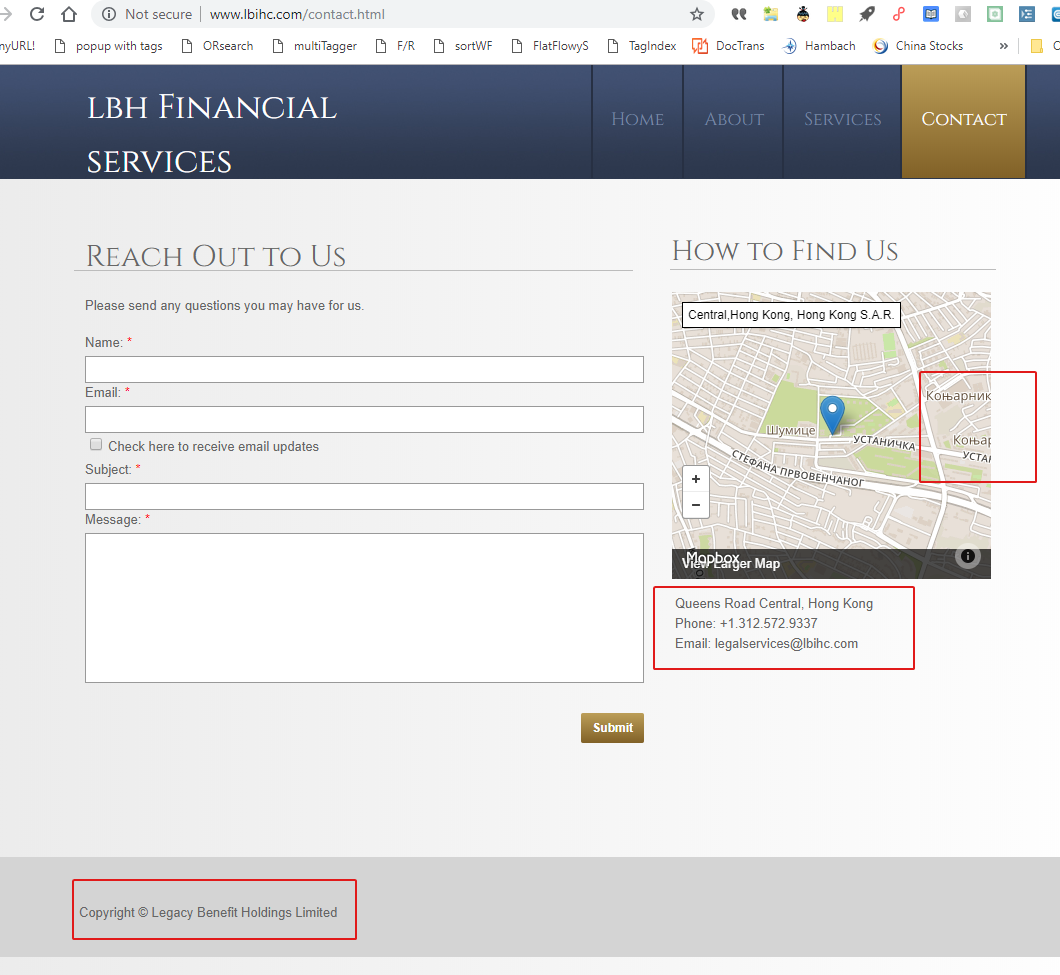1060x975 pixels.
Task: Click the Not secure site info icon
Action: click(x=109, y=14)
